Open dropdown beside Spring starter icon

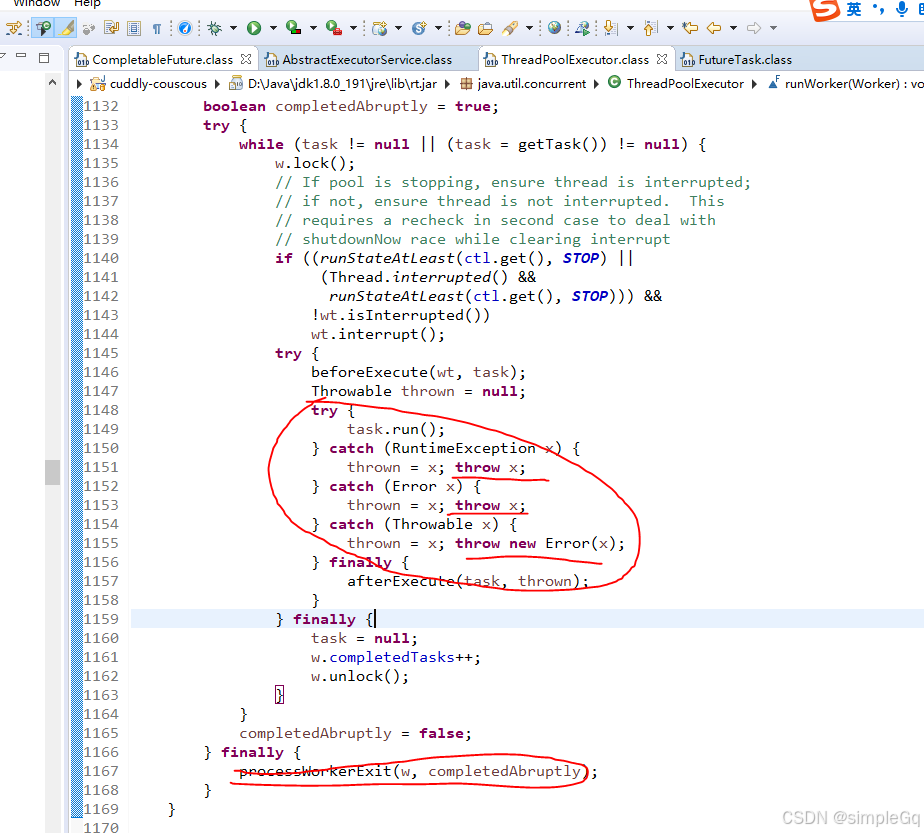tap(438, 28)
